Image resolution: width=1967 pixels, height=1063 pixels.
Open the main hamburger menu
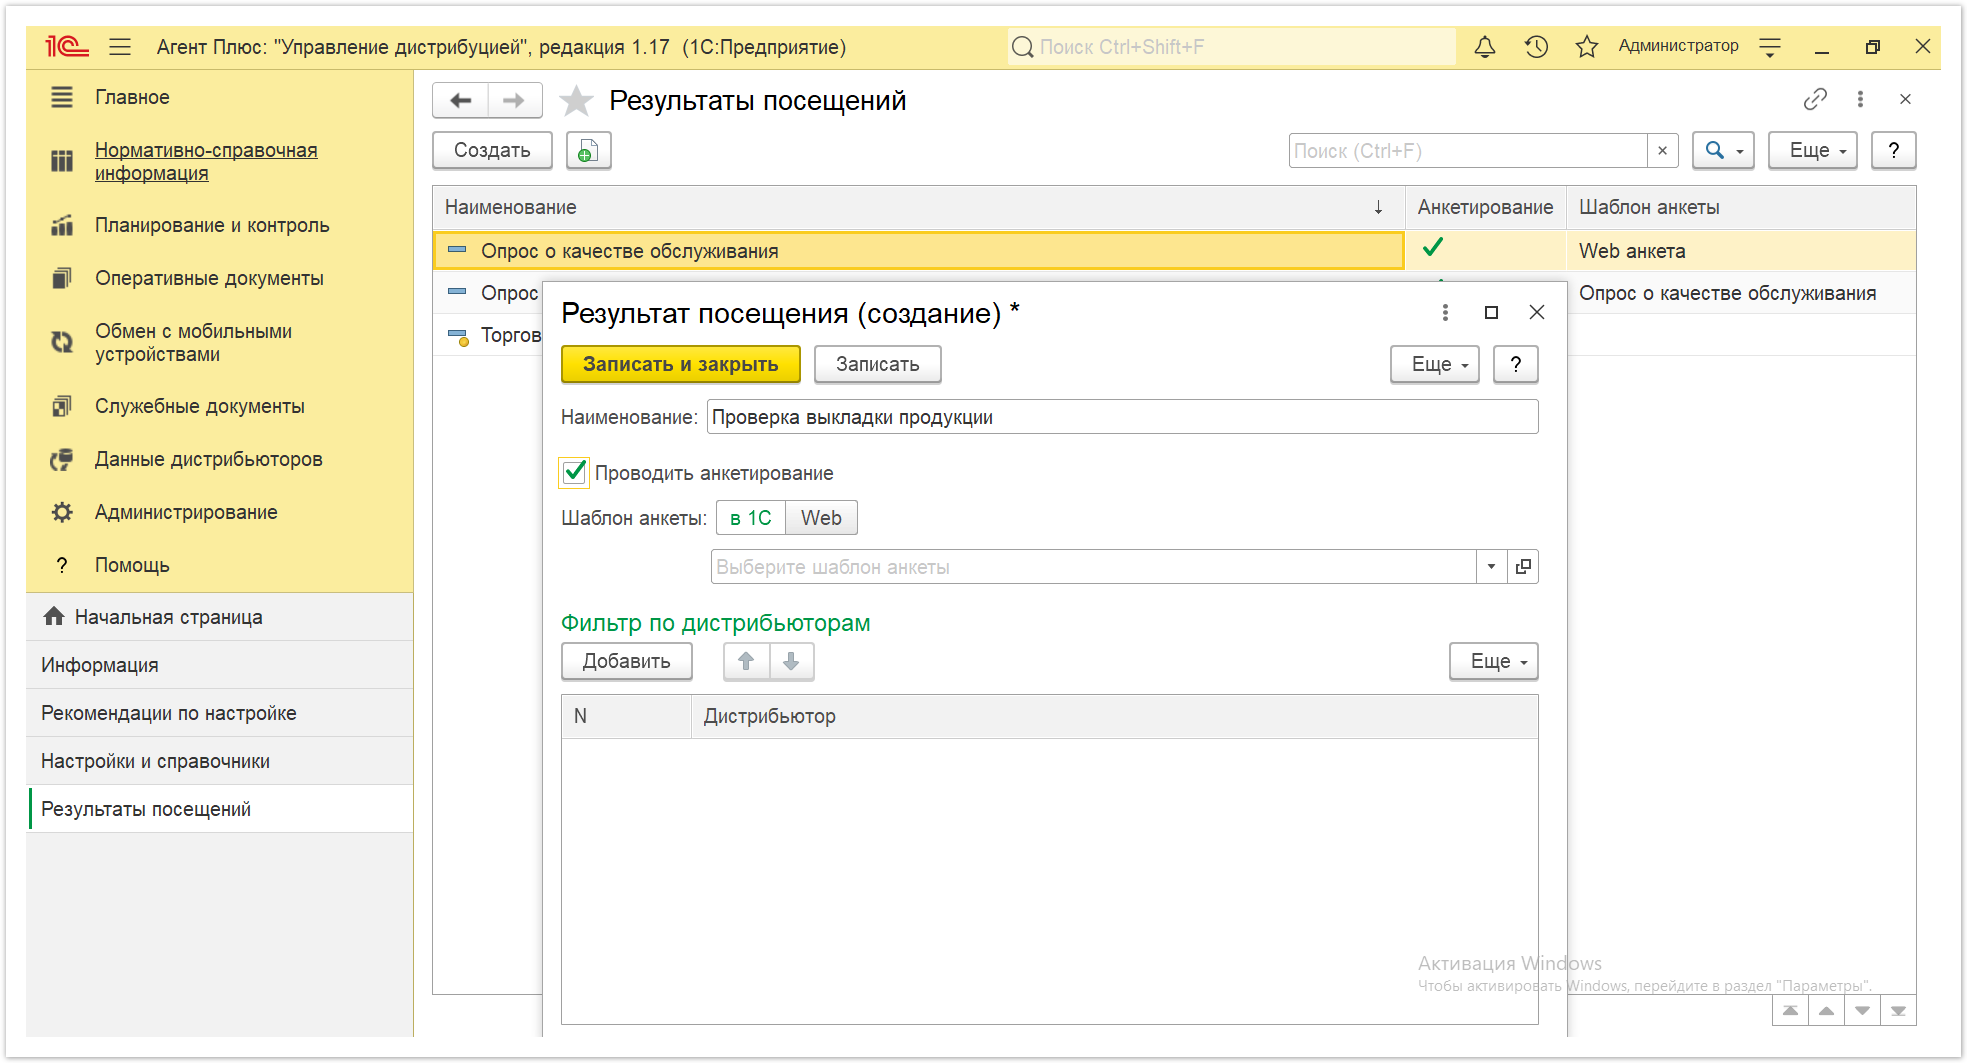click(x=120, y=47)
